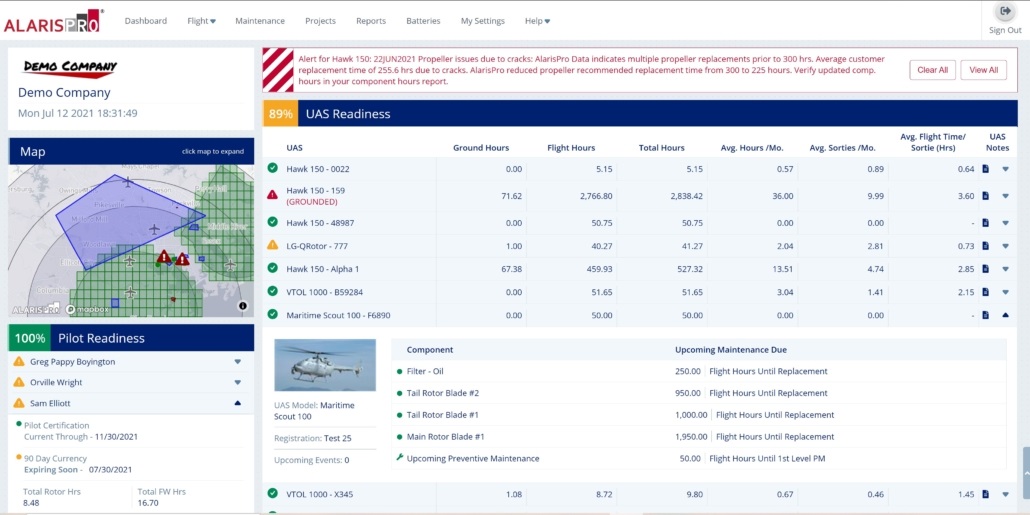
Task: Open the Batteries page
Action: pos(423,21)
